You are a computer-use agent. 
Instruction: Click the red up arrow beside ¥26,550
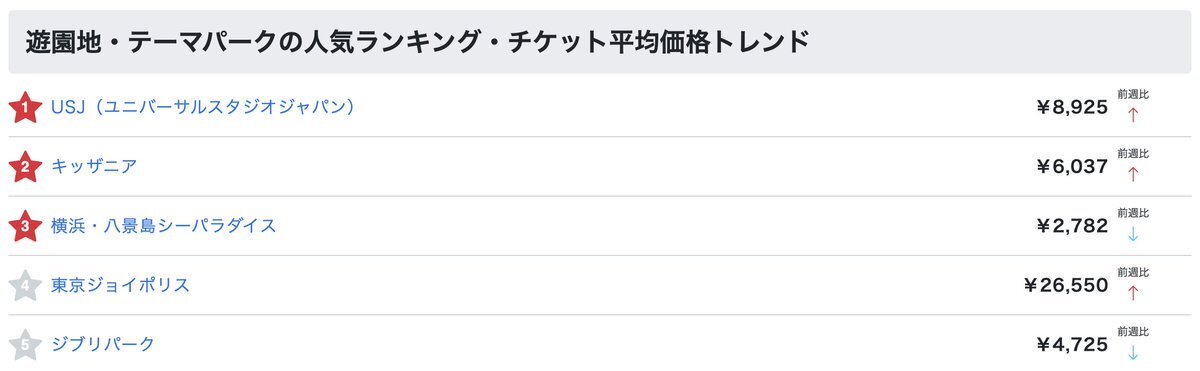1133,293
